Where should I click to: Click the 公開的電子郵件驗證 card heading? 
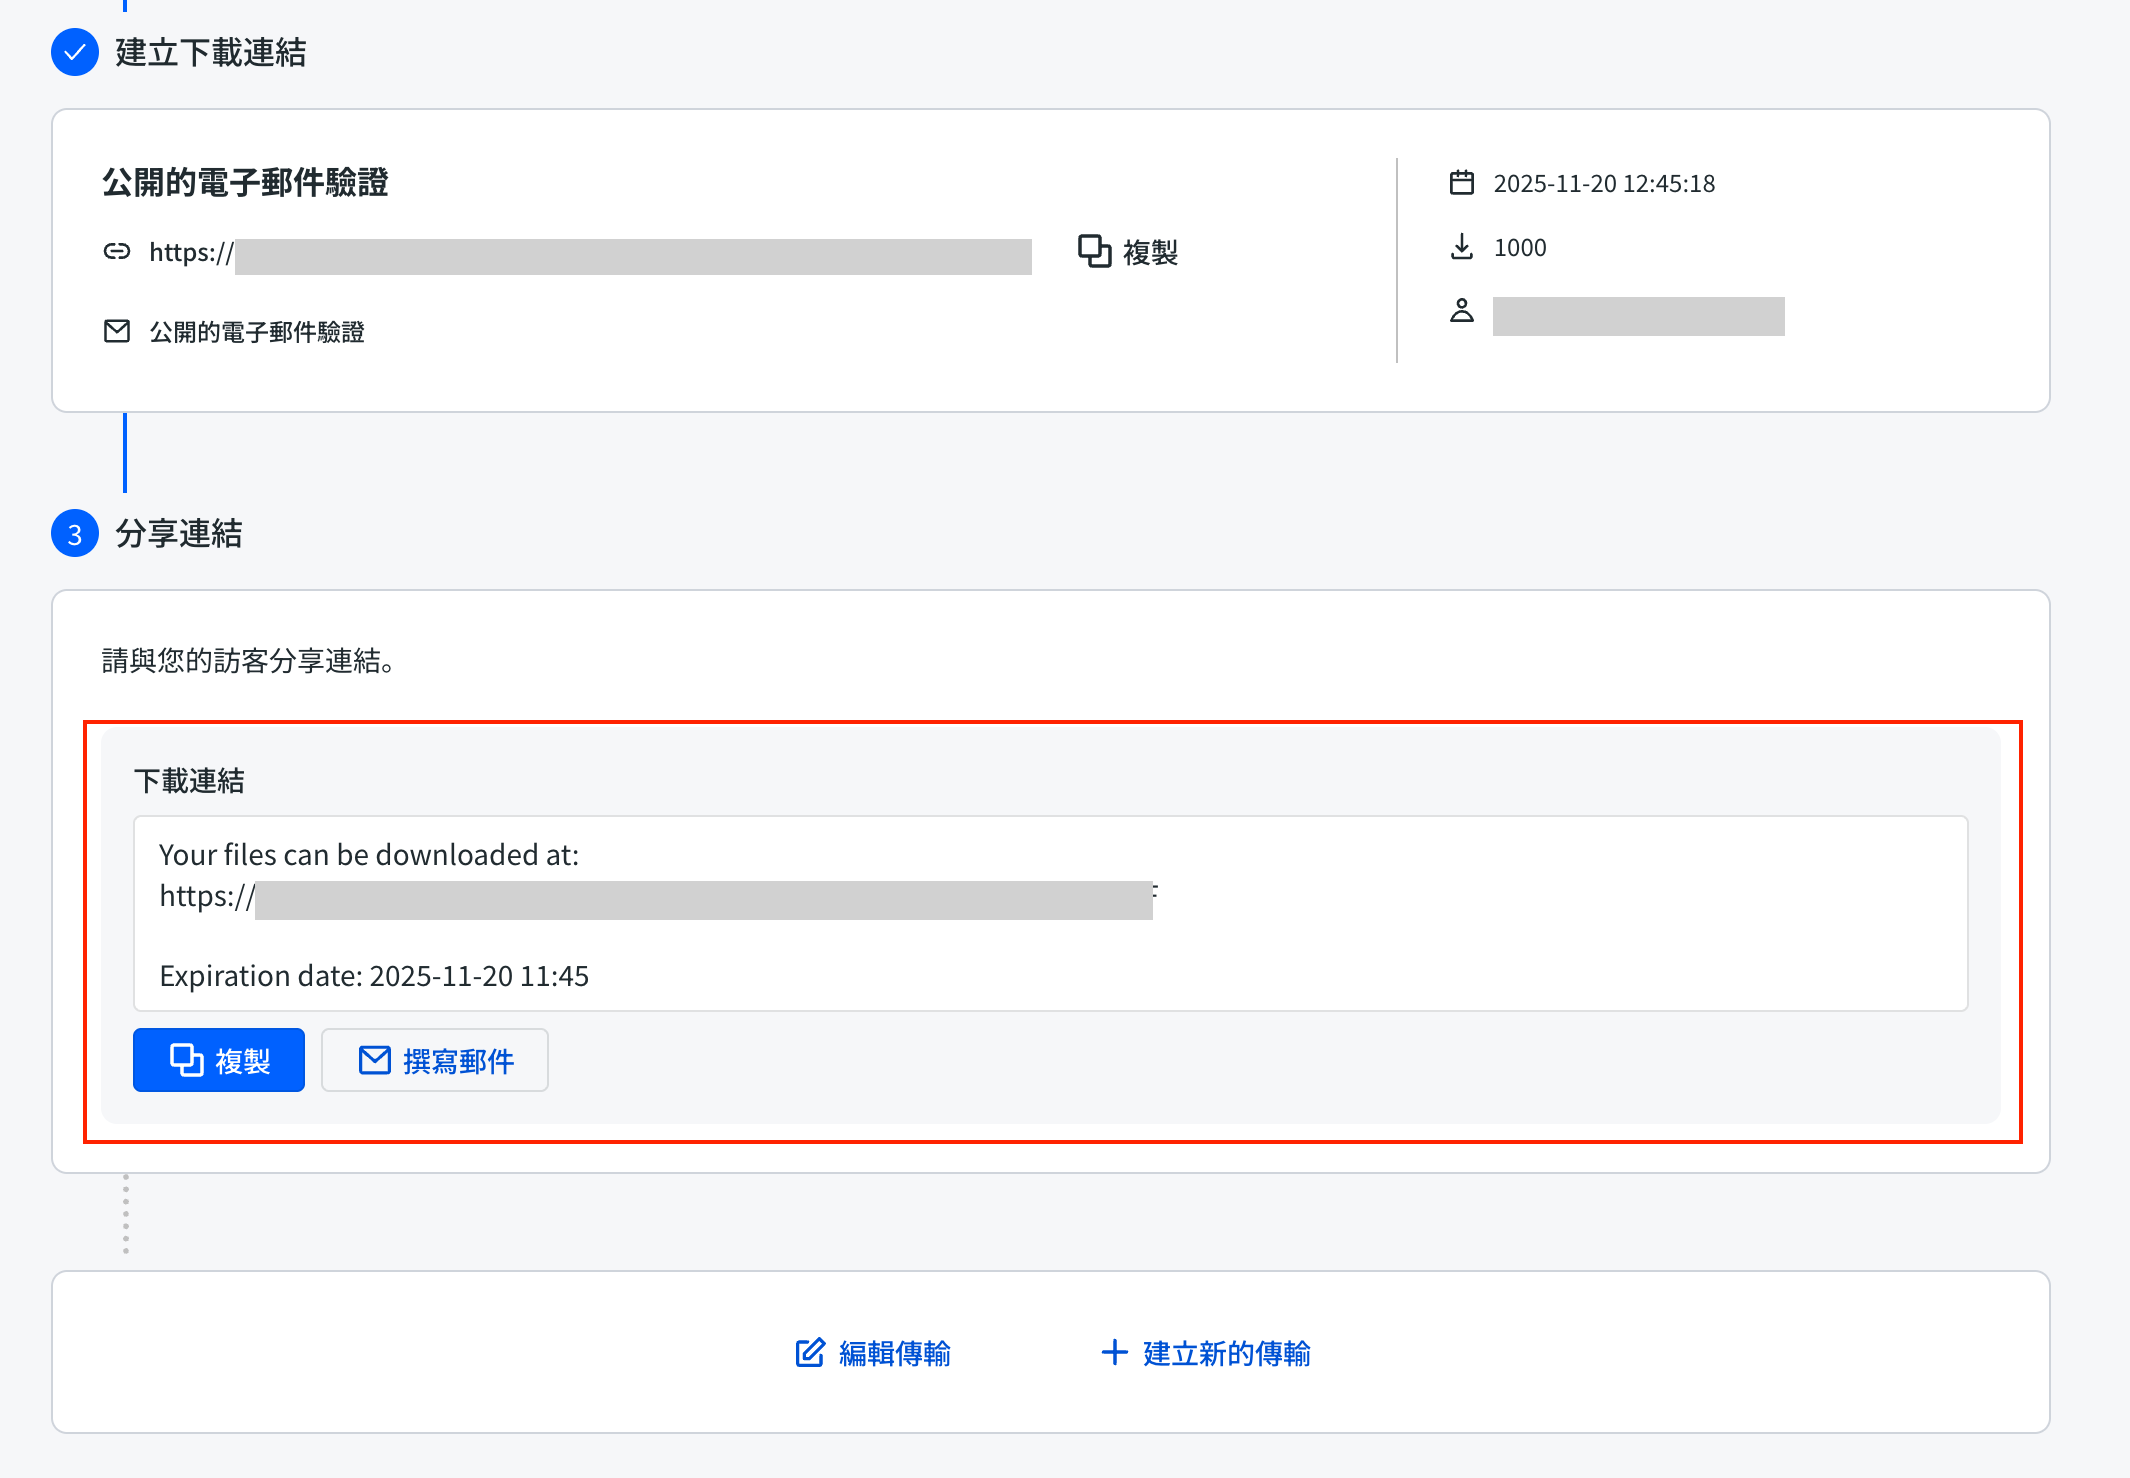click(245, 183)
